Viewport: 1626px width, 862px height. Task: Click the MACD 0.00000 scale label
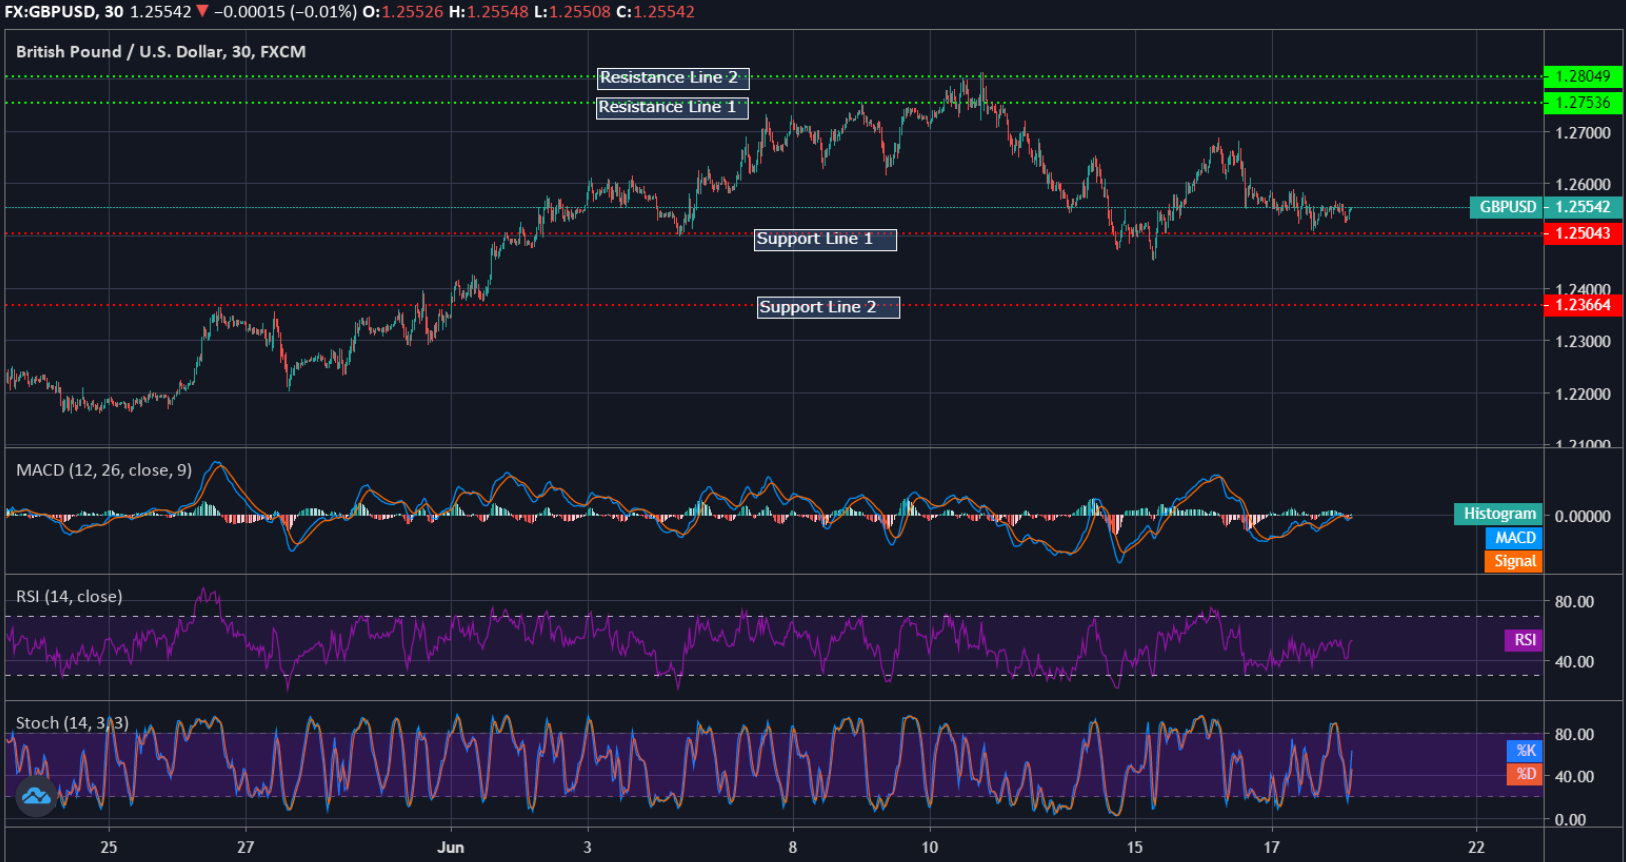pyautogui.click(x=1583, y=516)
